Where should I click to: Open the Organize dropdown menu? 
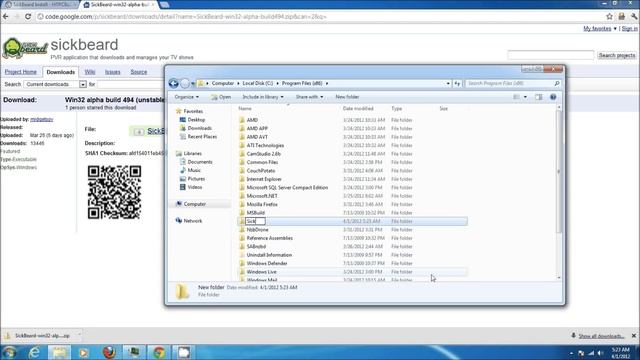[x=187, y=97]
